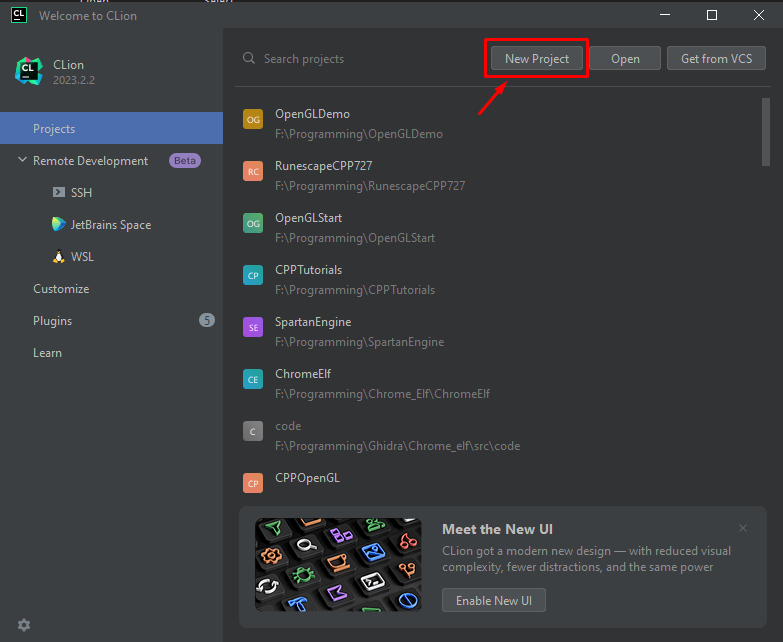Screen dimensions: 783x642
Task: Click the JetBrains Space logo icon
Action: point(58,224)
